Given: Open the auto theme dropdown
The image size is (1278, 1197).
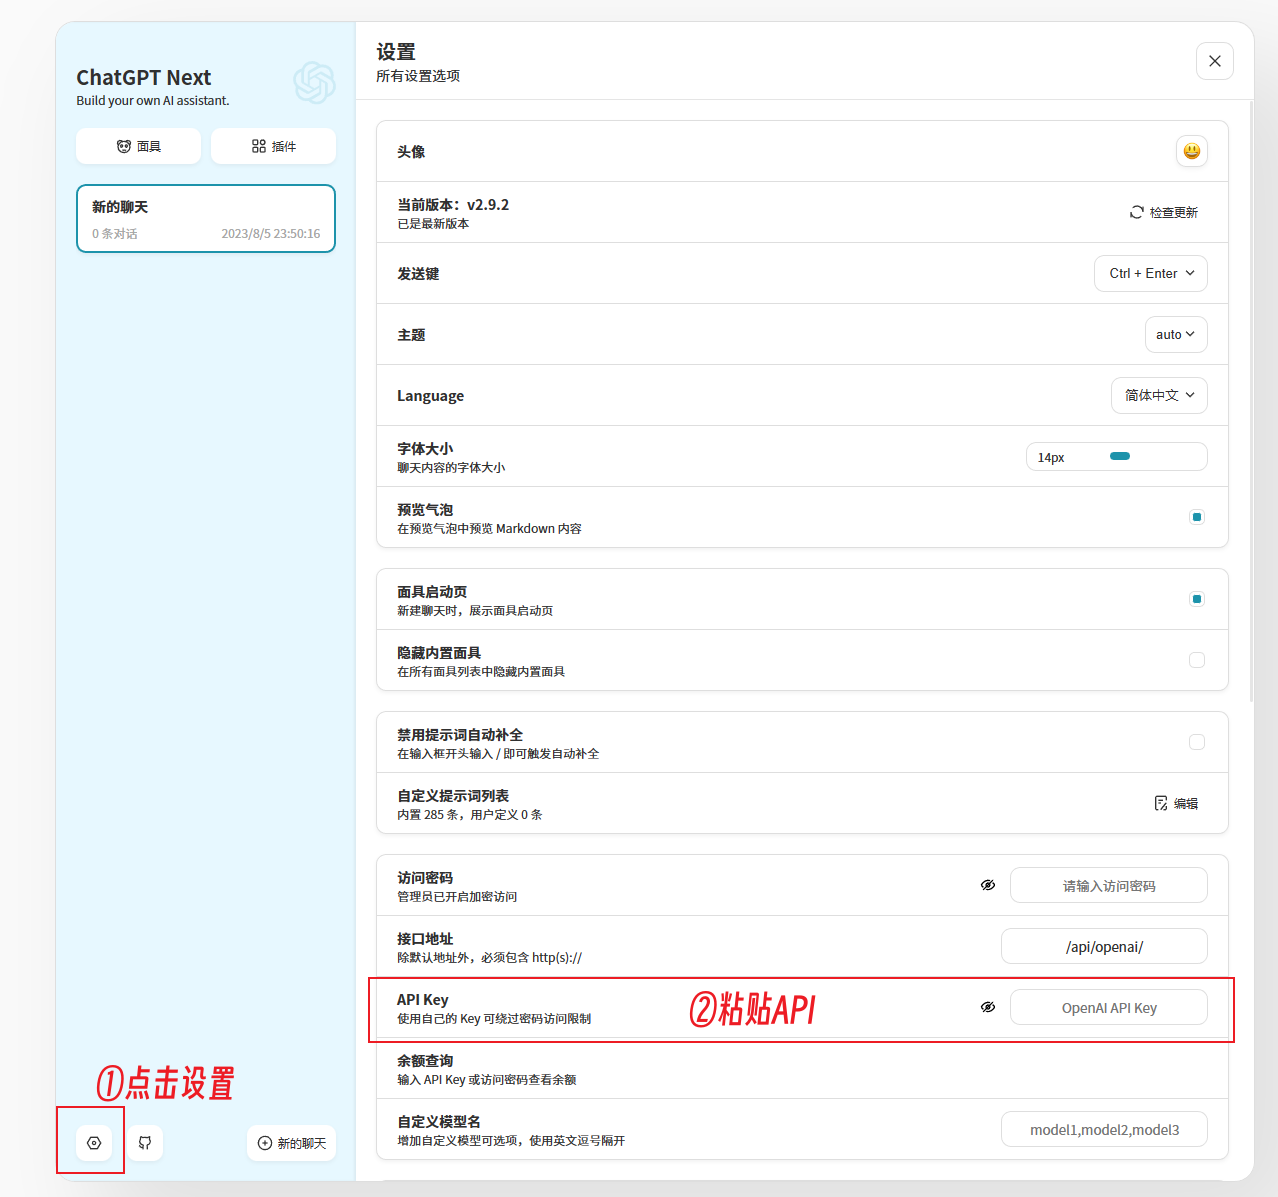Looking at the screenshot, I should coord(1176,334).
